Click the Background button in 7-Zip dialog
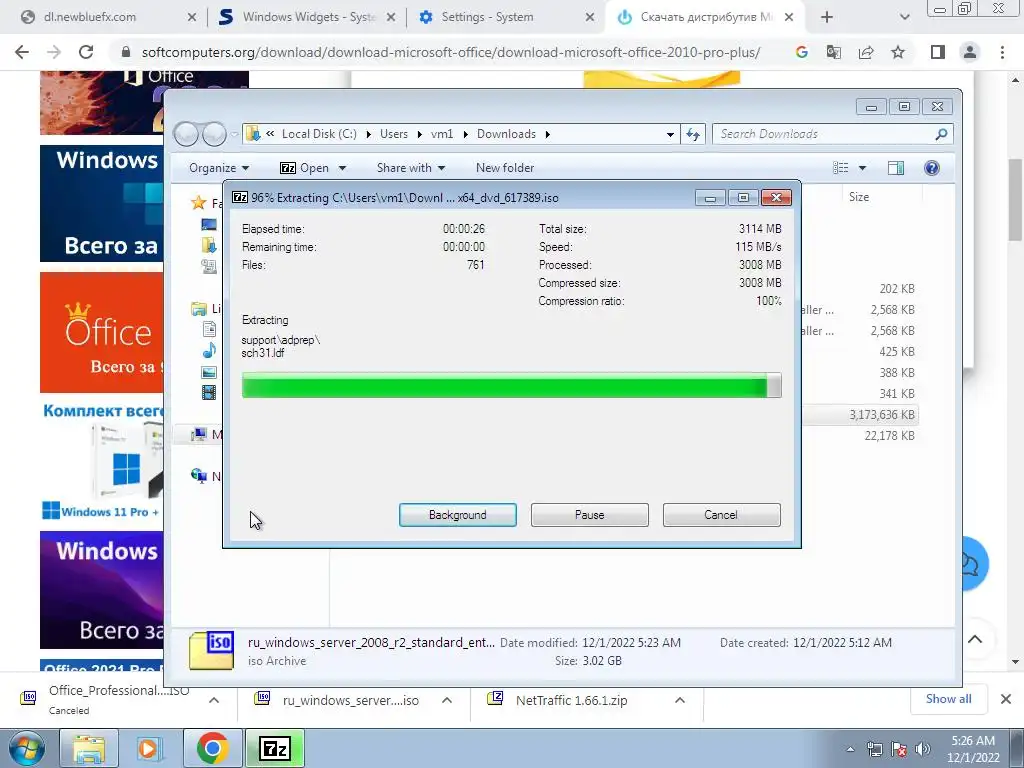Viewport: 1024px width, 768px height. click(x=457, y=515)
